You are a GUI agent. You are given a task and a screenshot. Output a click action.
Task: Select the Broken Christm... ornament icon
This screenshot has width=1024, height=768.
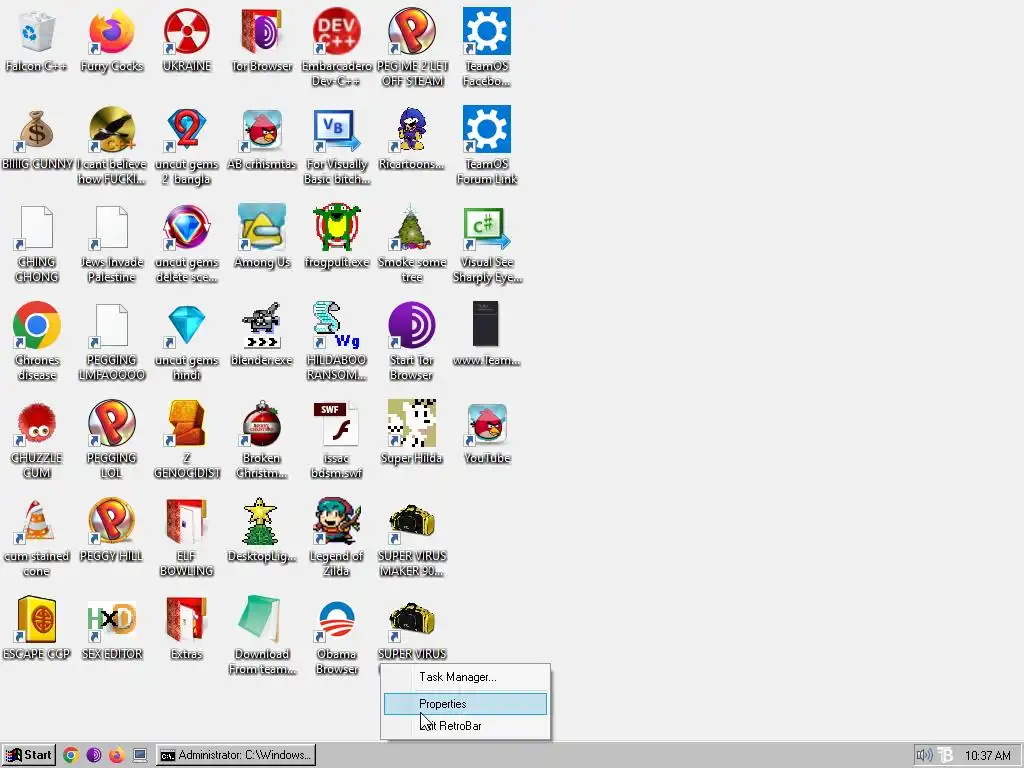[261, 423]
